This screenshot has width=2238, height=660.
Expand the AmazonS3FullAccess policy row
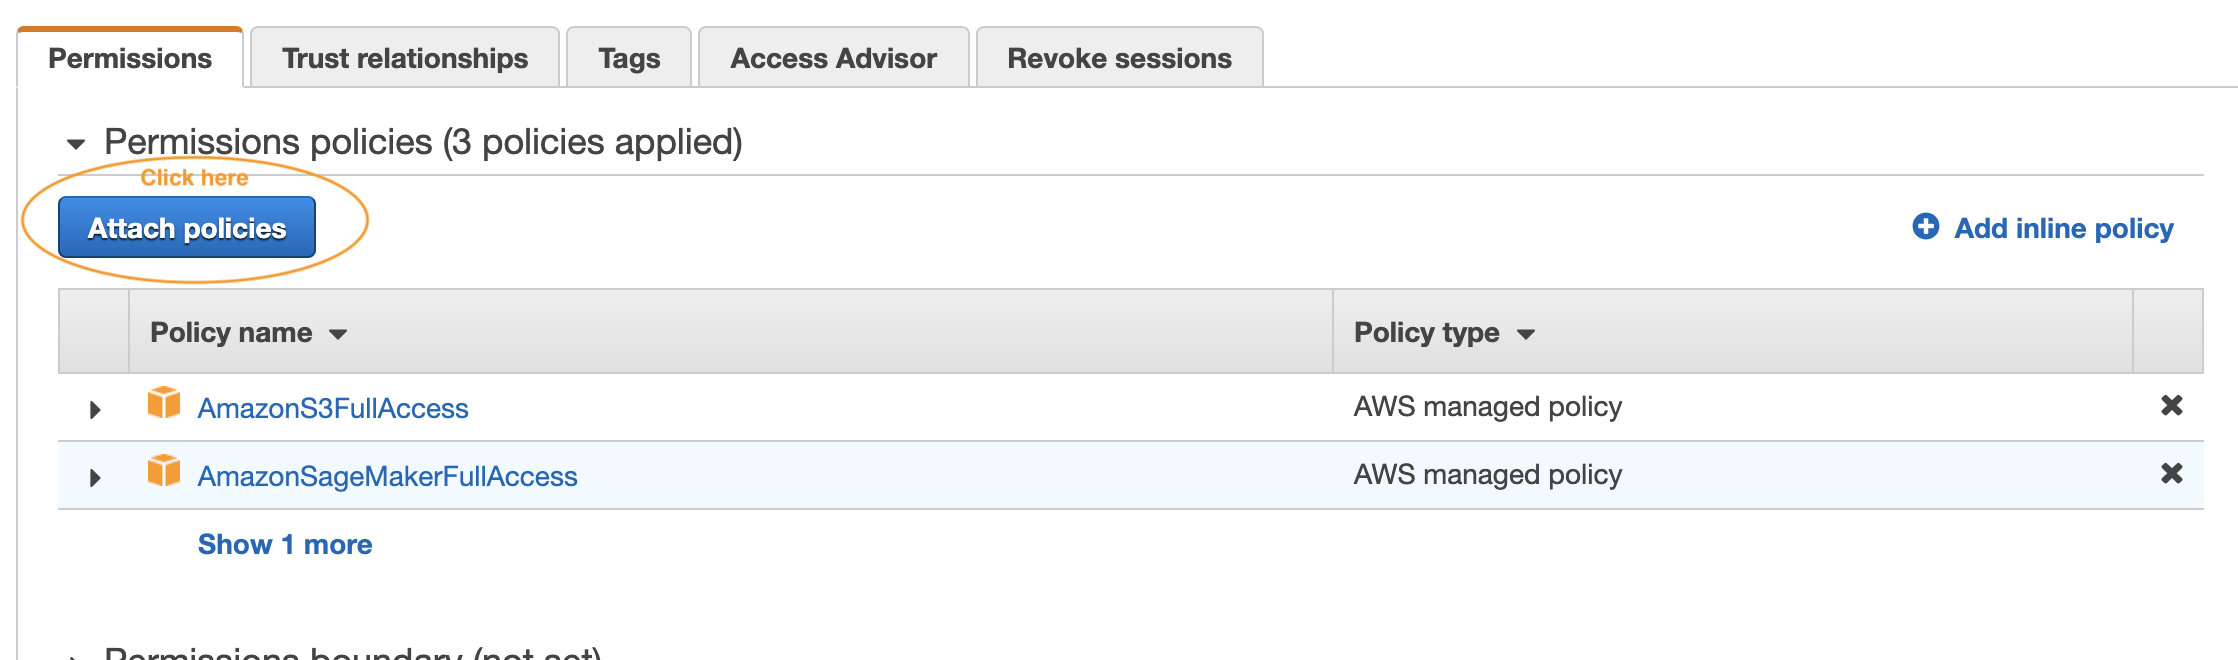tap(95, 409)
